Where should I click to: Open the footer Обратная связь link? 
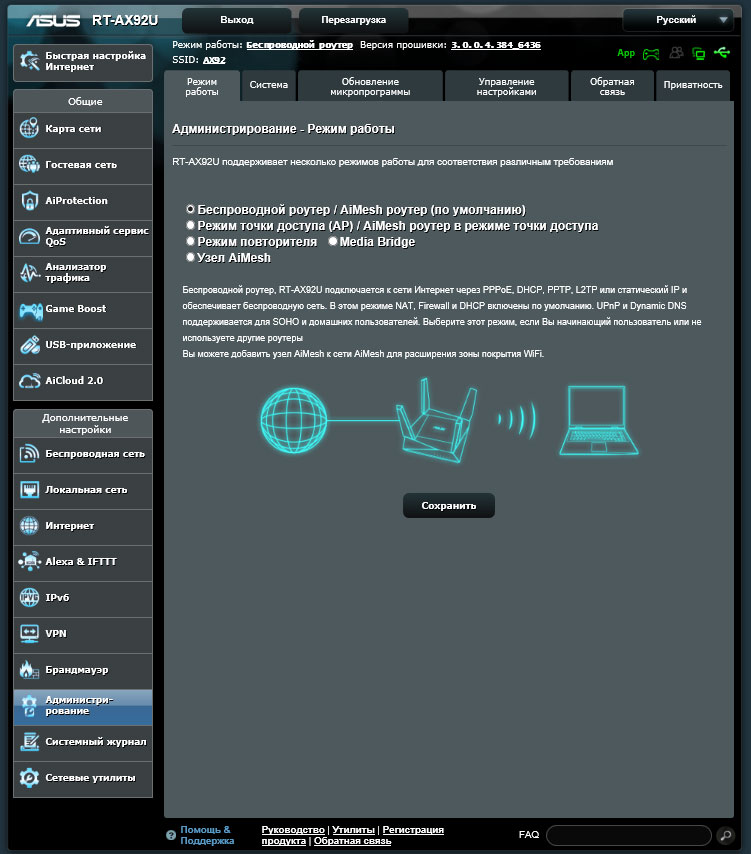352,840
